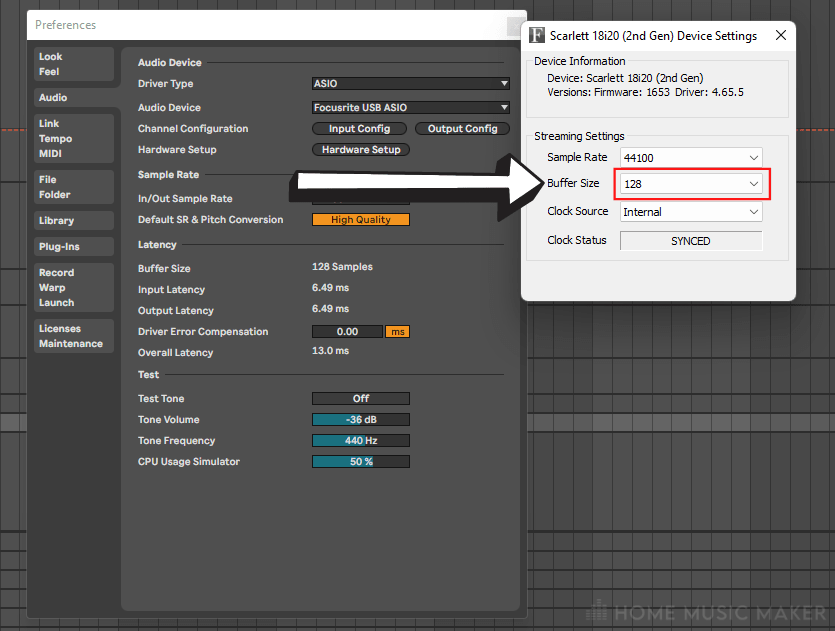Toggle the Test Tone Off button

point(361,398)
